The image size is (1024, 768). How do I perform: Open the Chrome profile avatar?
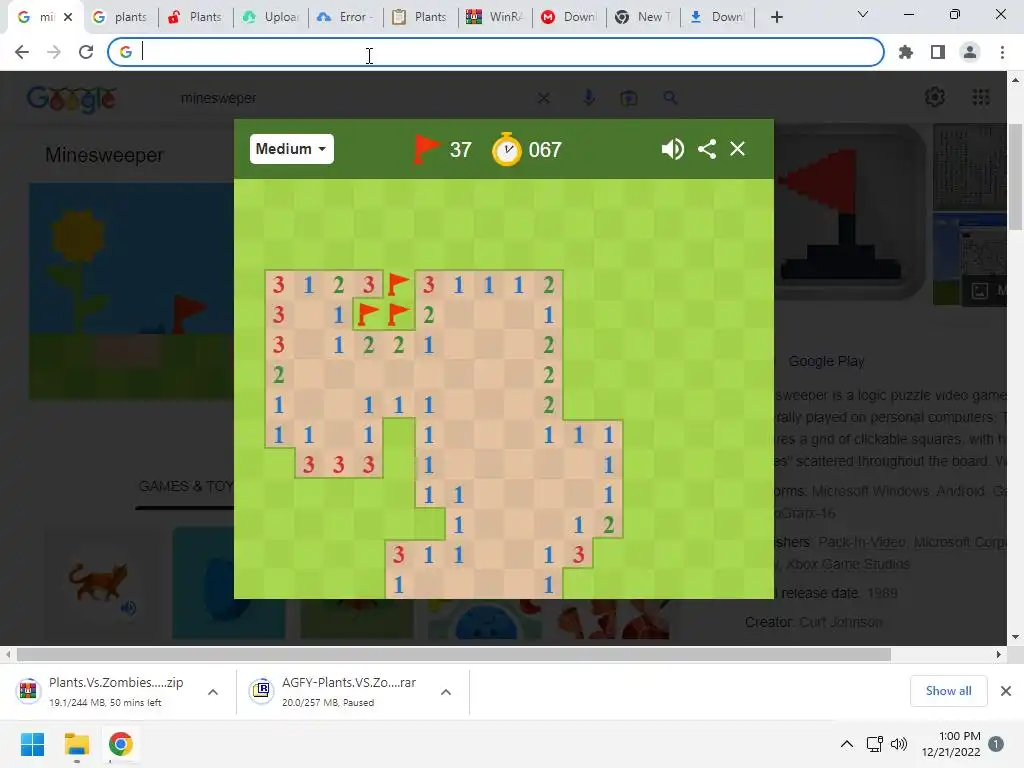coord(970,52)
